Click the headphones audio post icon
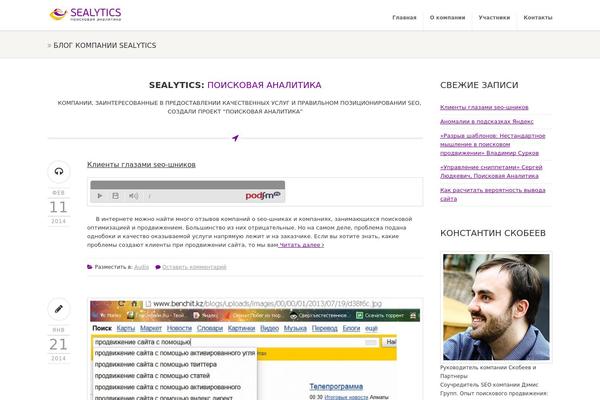600x400 pixels. (59, 171)
